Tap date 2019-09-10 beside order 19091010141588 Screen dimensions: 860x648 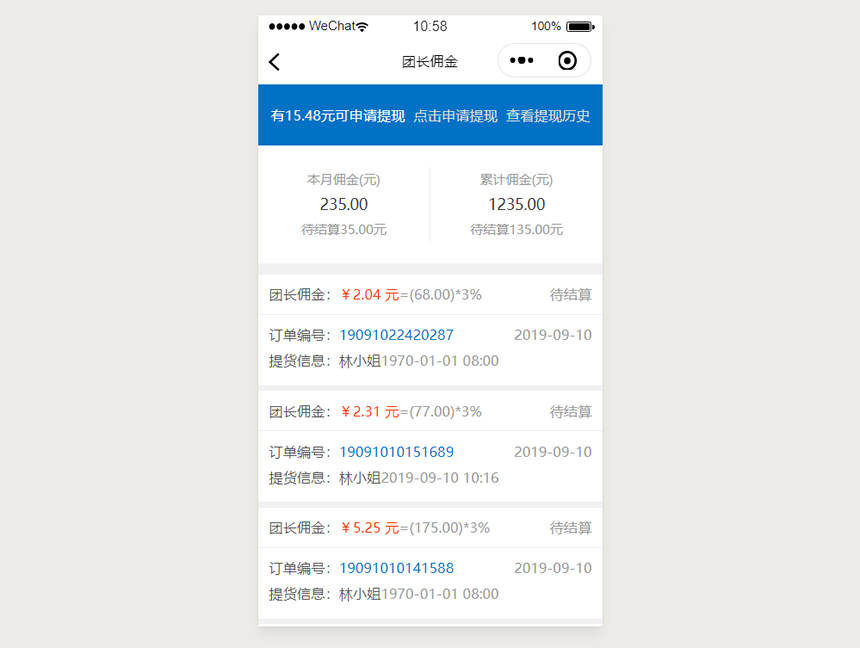click(x=553, y=568)
